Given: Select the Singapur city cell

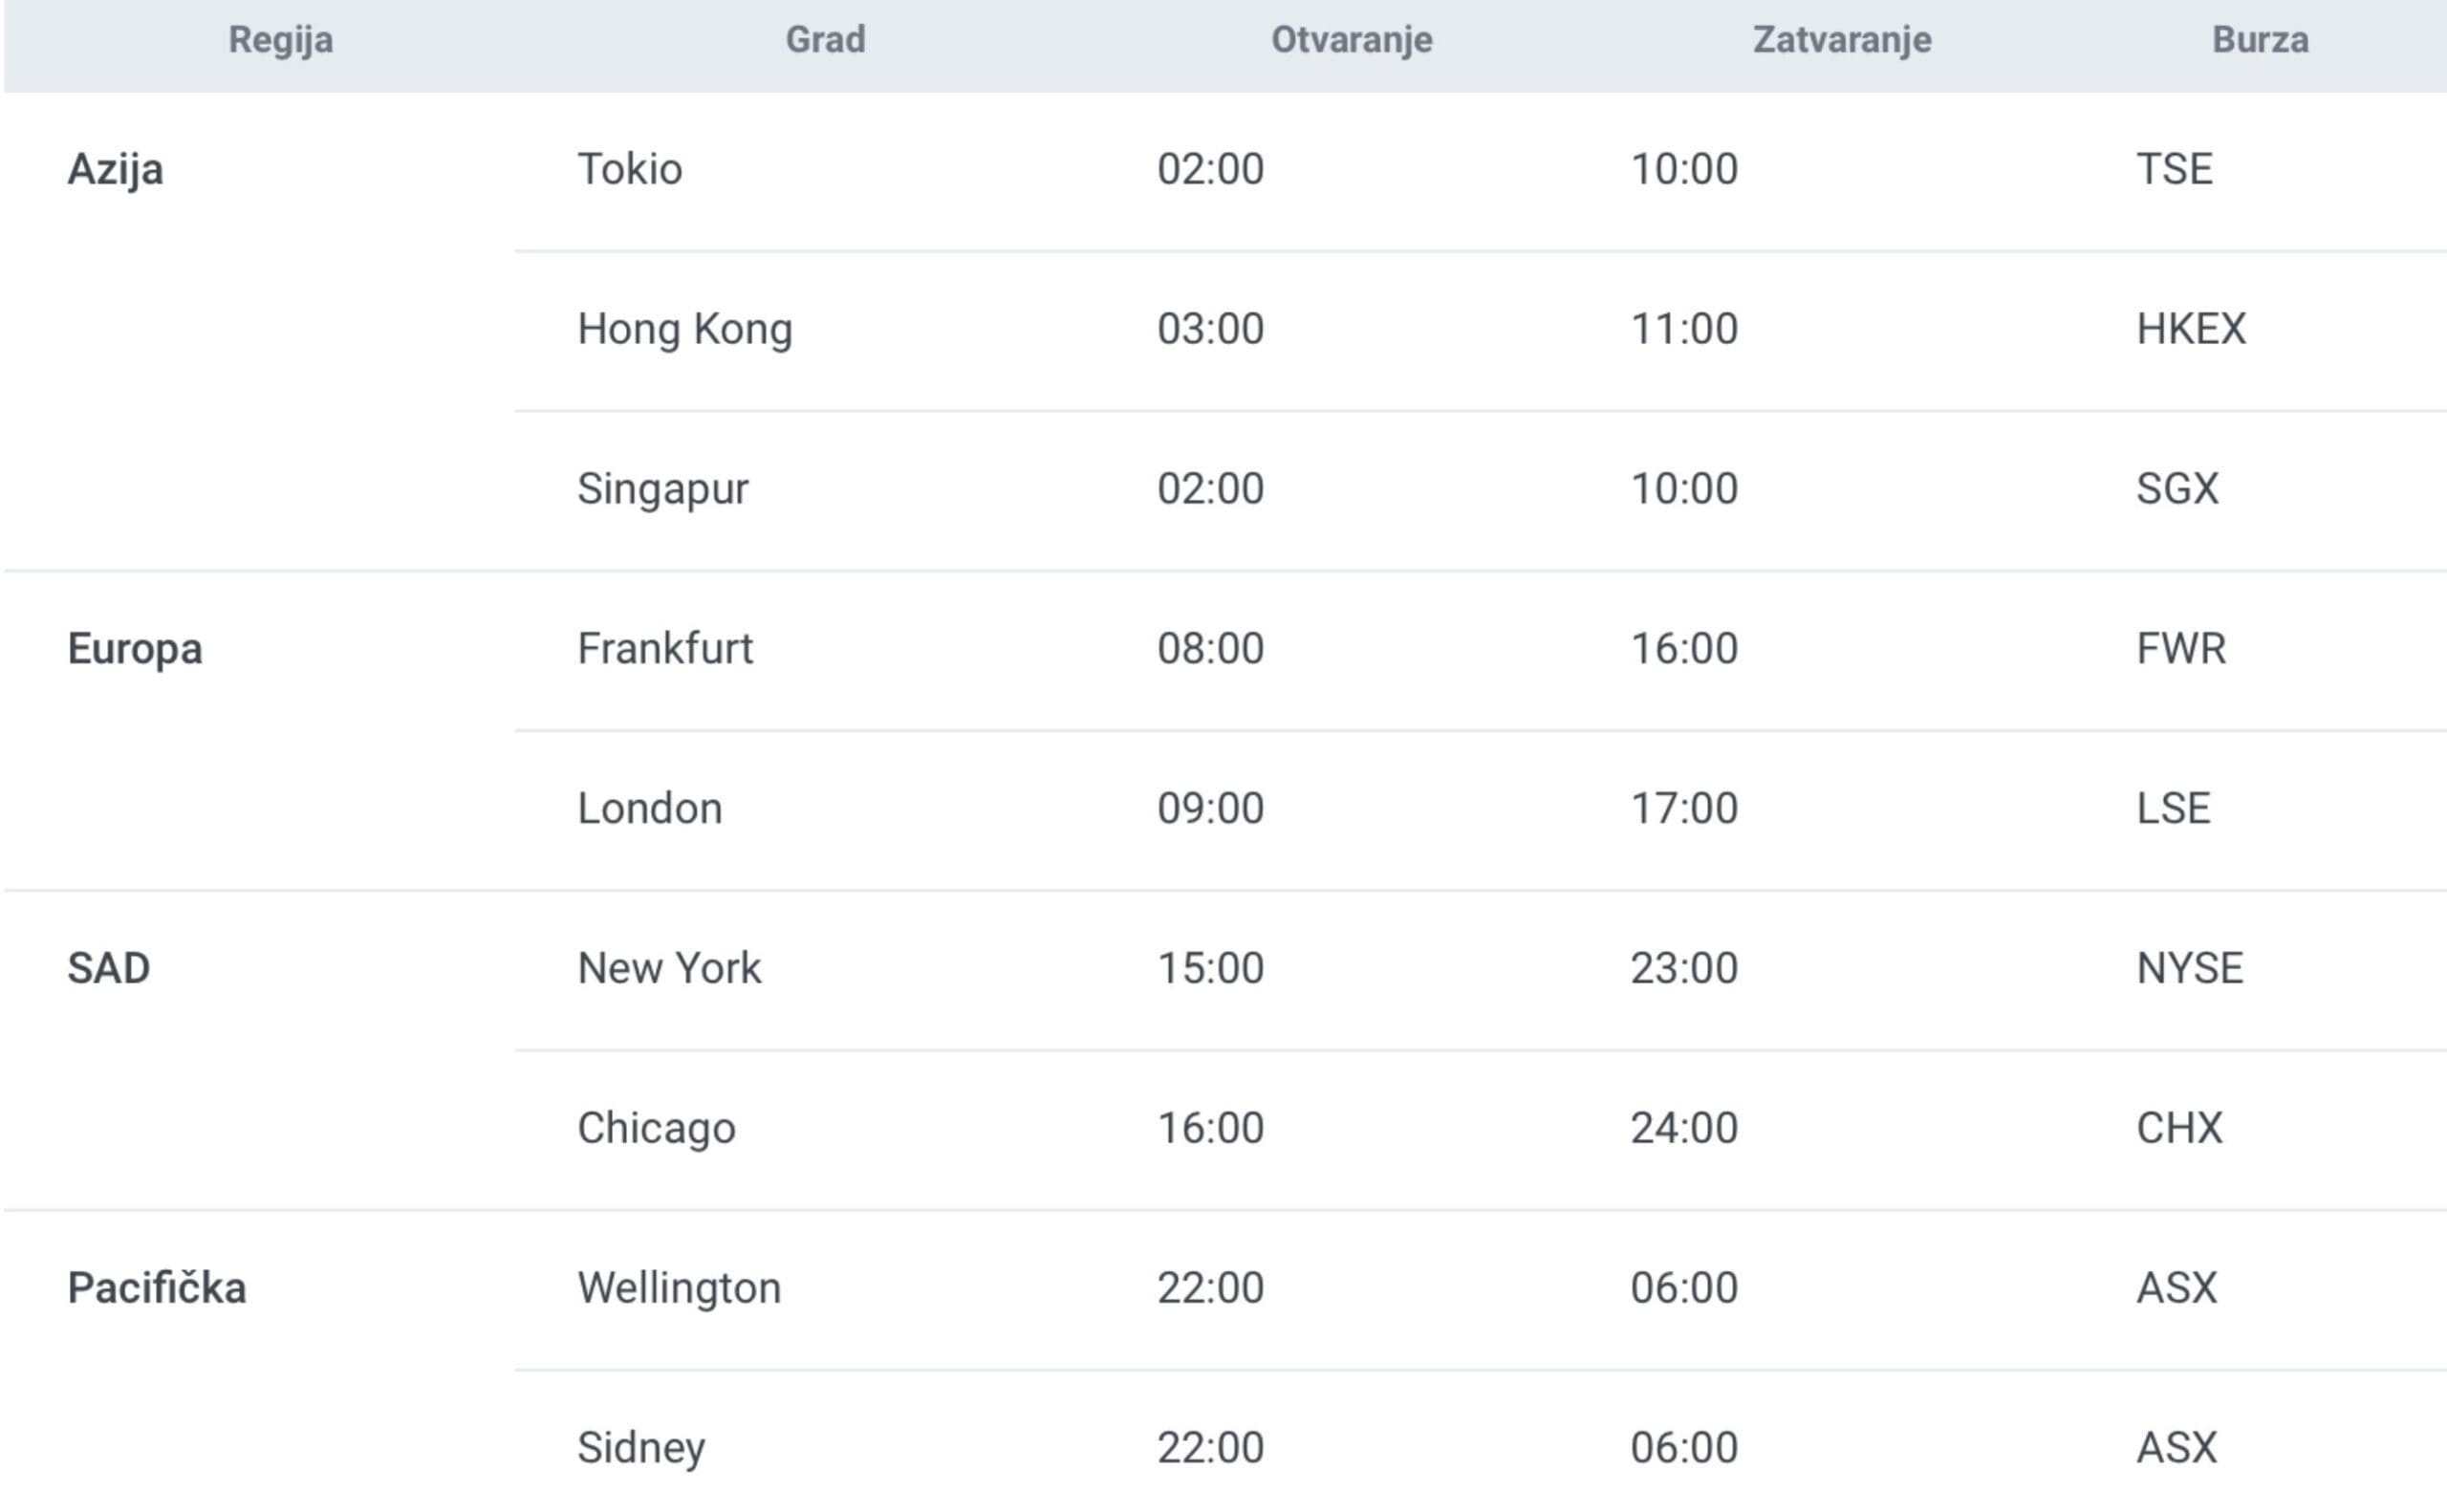Looking at the screenshot, I should coord(663,489).
